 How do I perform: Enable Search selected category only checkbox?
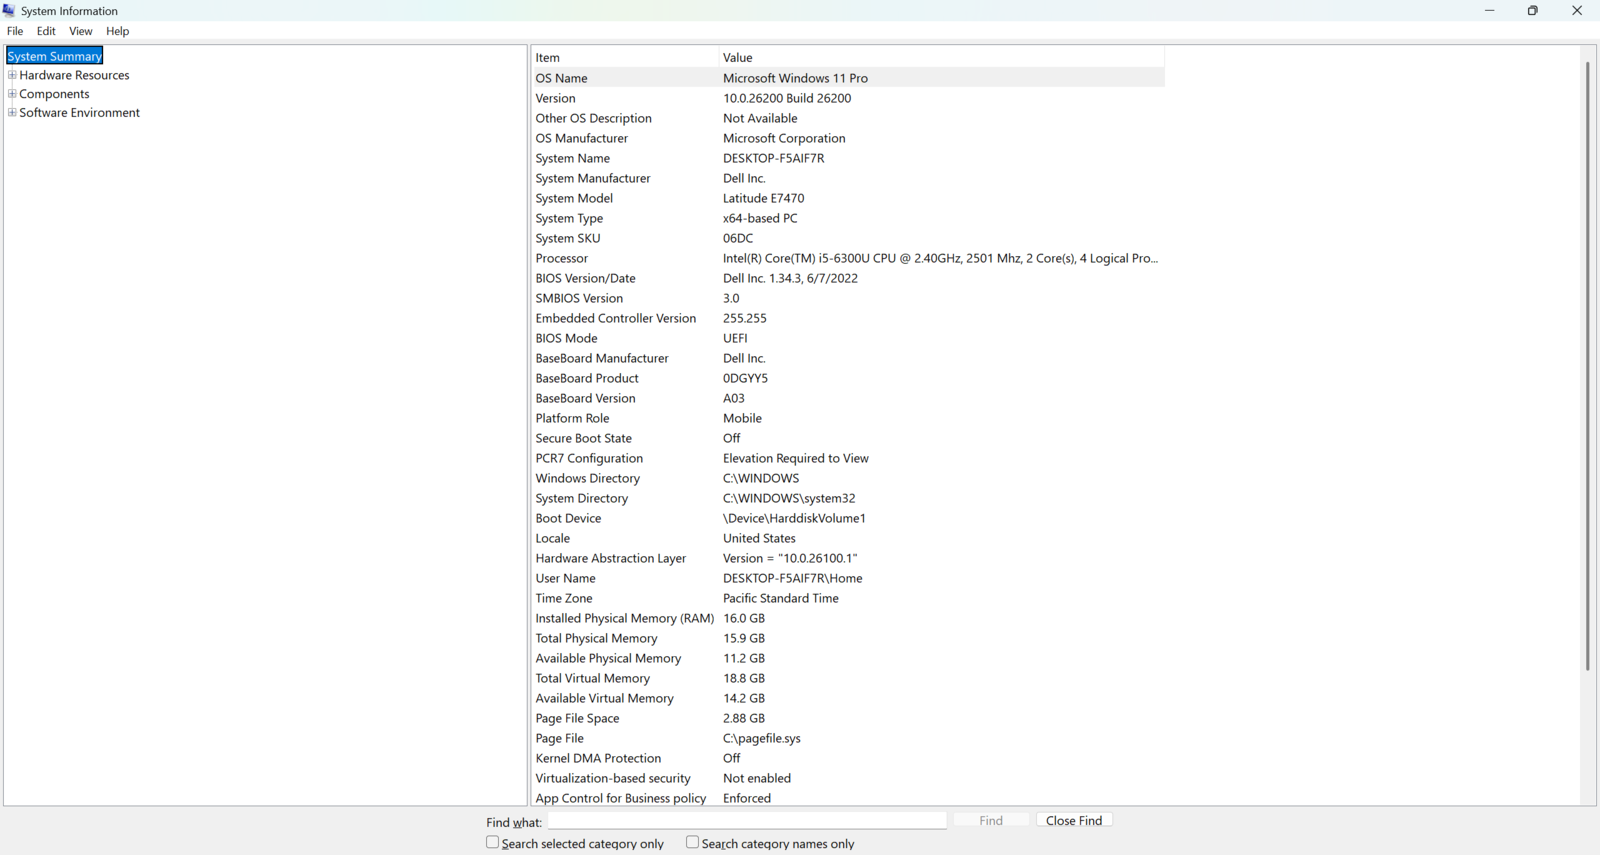[x=492, y=843]
